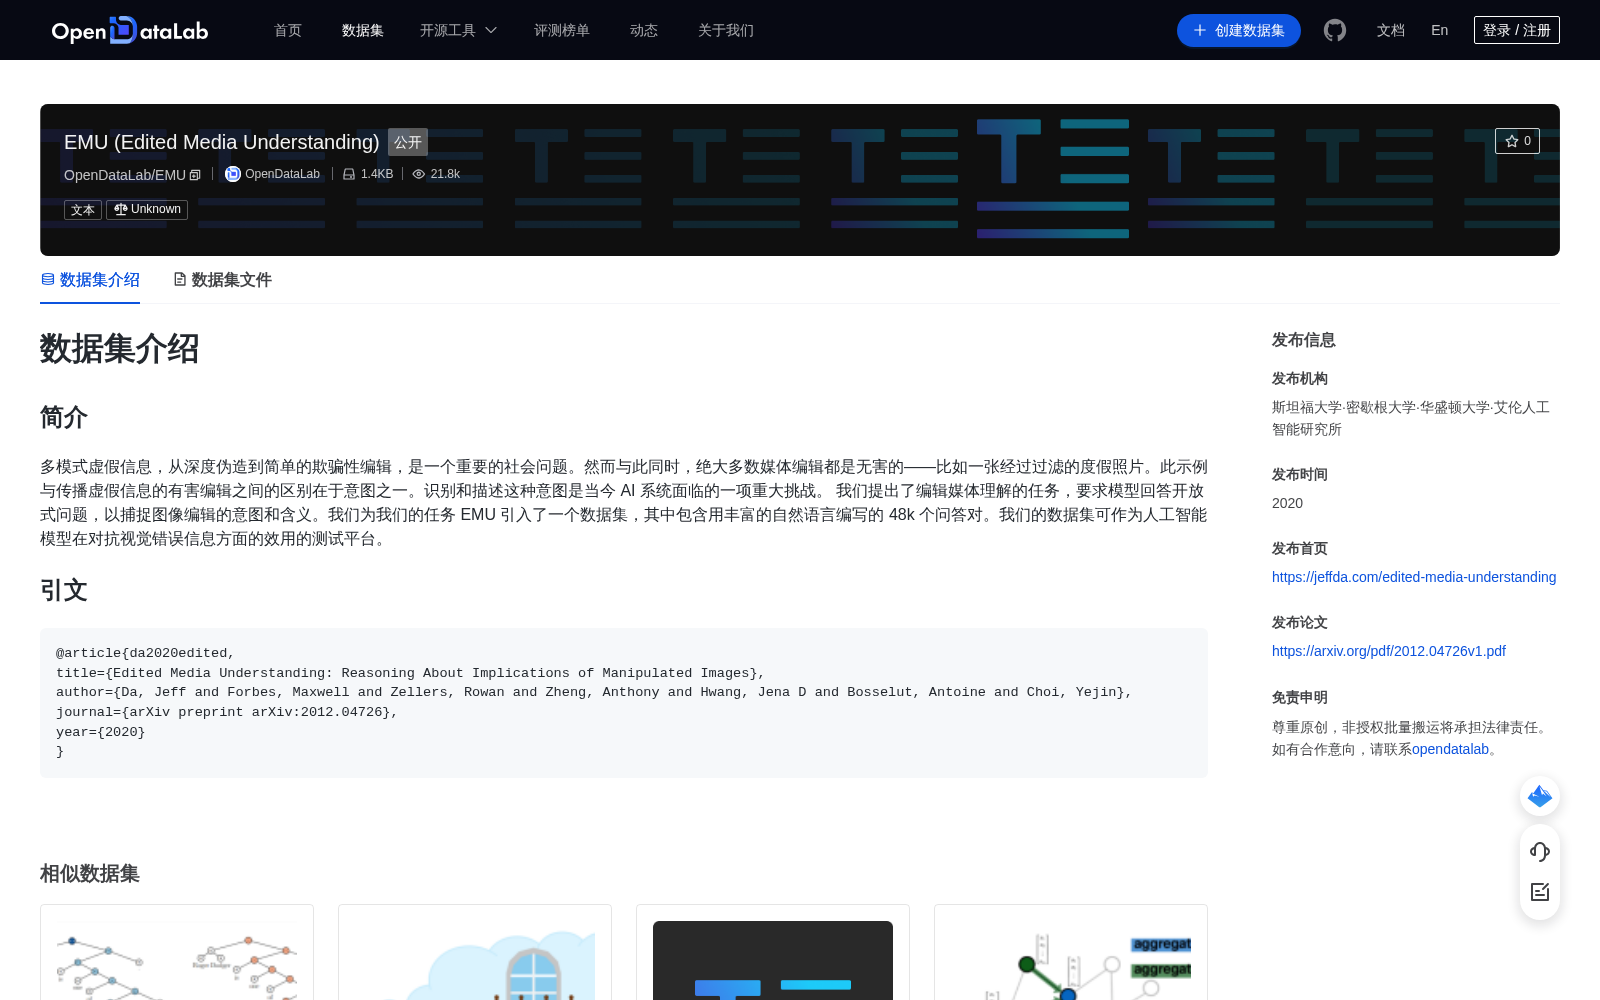Click the 相似数据集 heading
The width and height of the screenshot is (1600, 1000).
coord(90,874)
